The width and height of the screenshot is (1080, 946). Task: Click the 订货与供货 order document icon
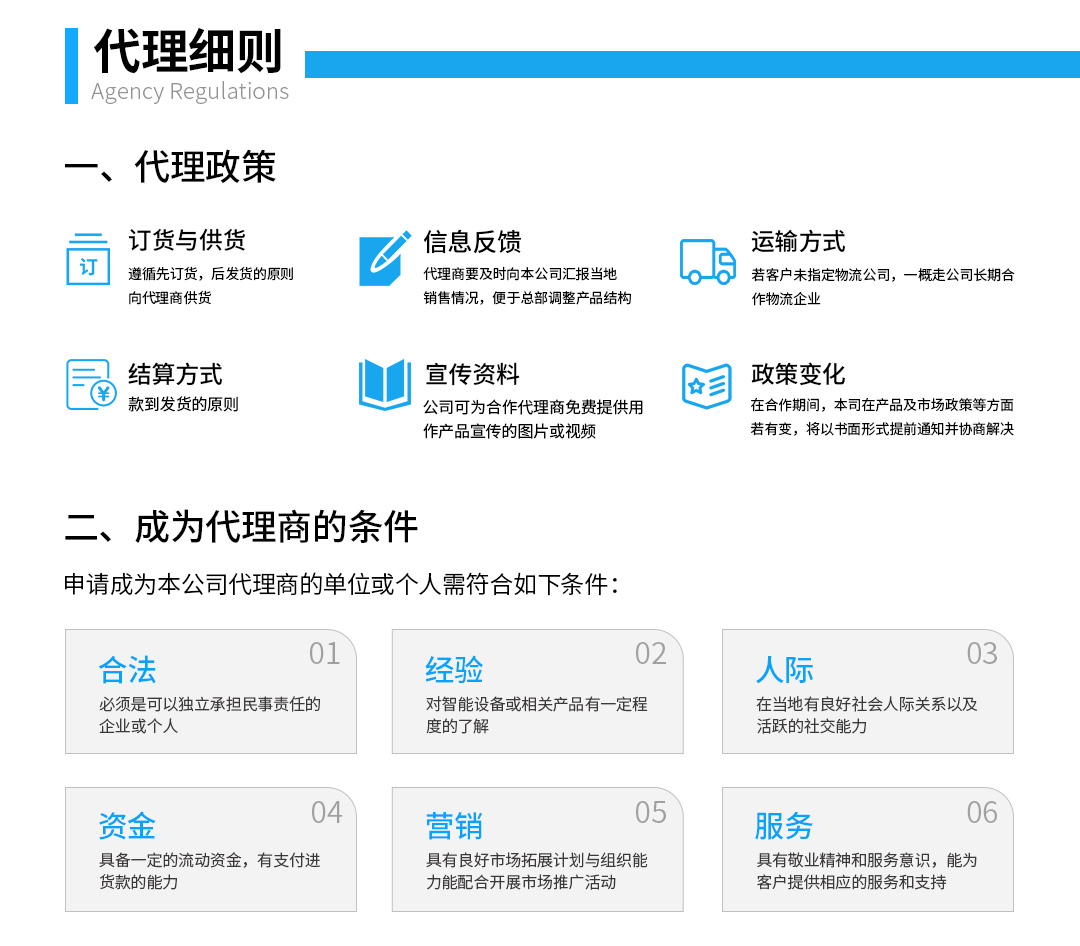(x=88, y=259)
